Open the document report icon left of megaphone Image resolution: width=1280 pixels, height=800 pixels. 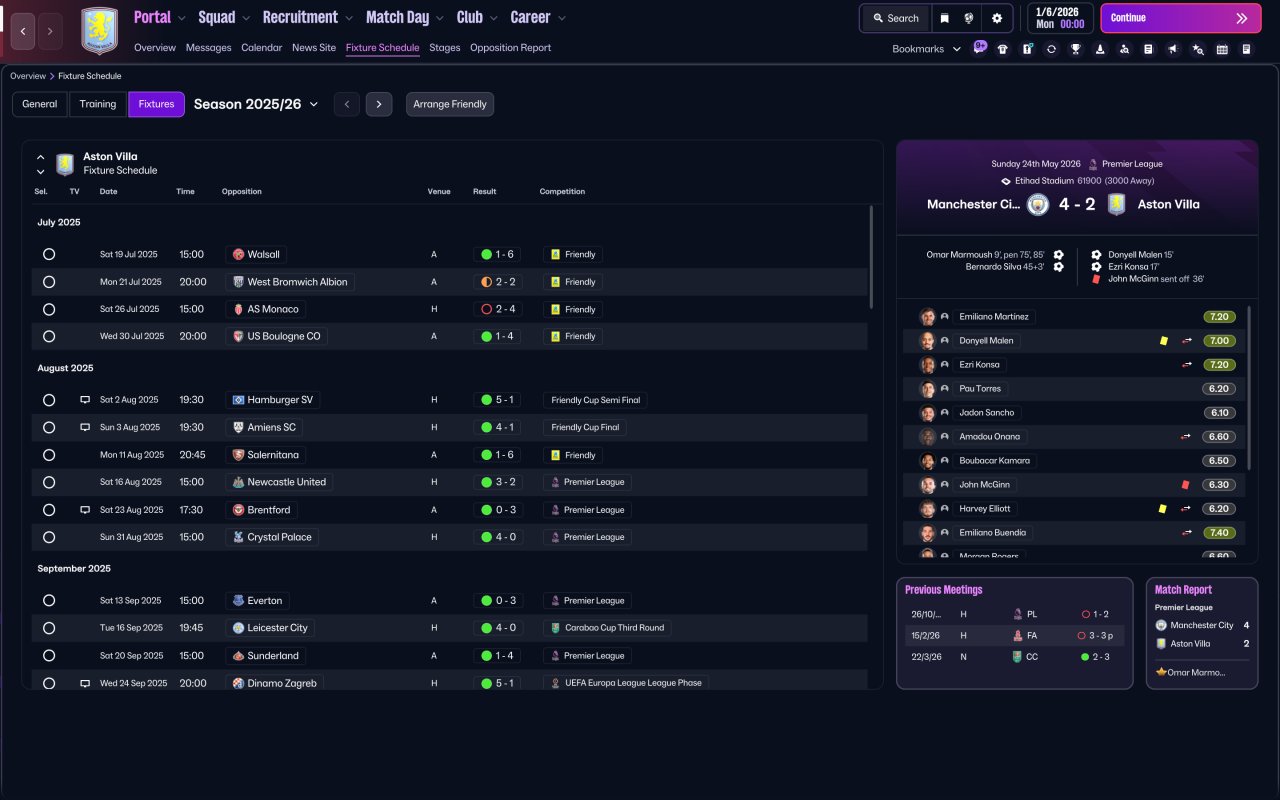coord(1148,49)
